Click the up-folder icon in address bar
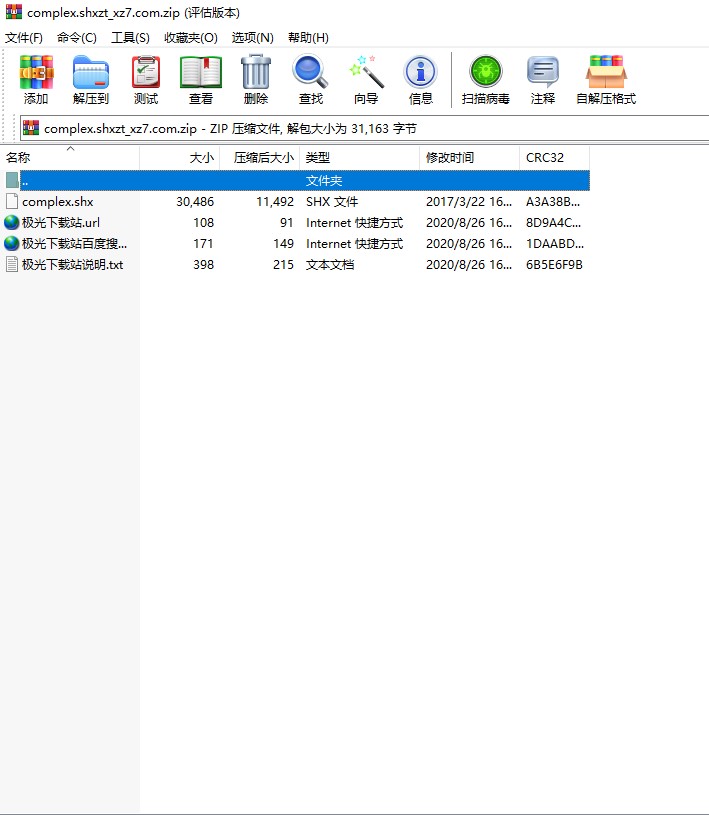 (x=31, y=128)
